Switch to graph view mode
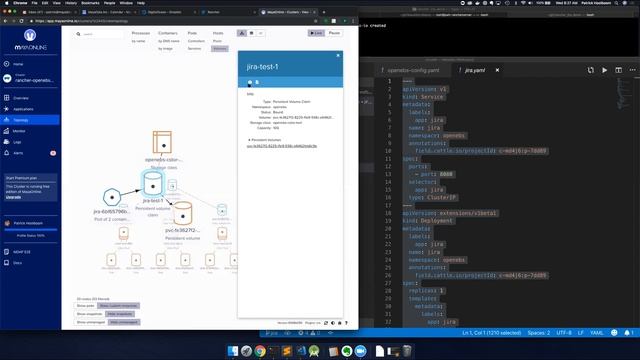Viewport: 640px width, 360px height. (x=242, y=33)
